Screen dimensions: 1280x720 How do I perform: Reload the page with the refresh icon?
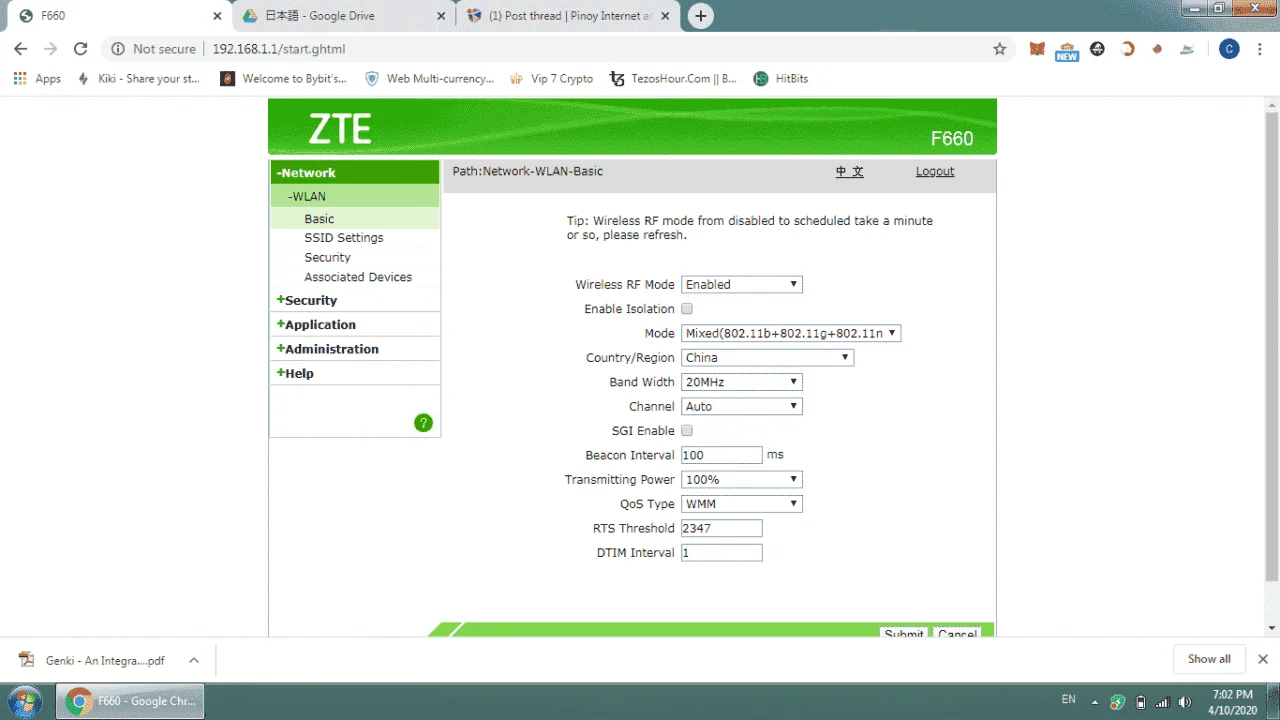point(81,49)
